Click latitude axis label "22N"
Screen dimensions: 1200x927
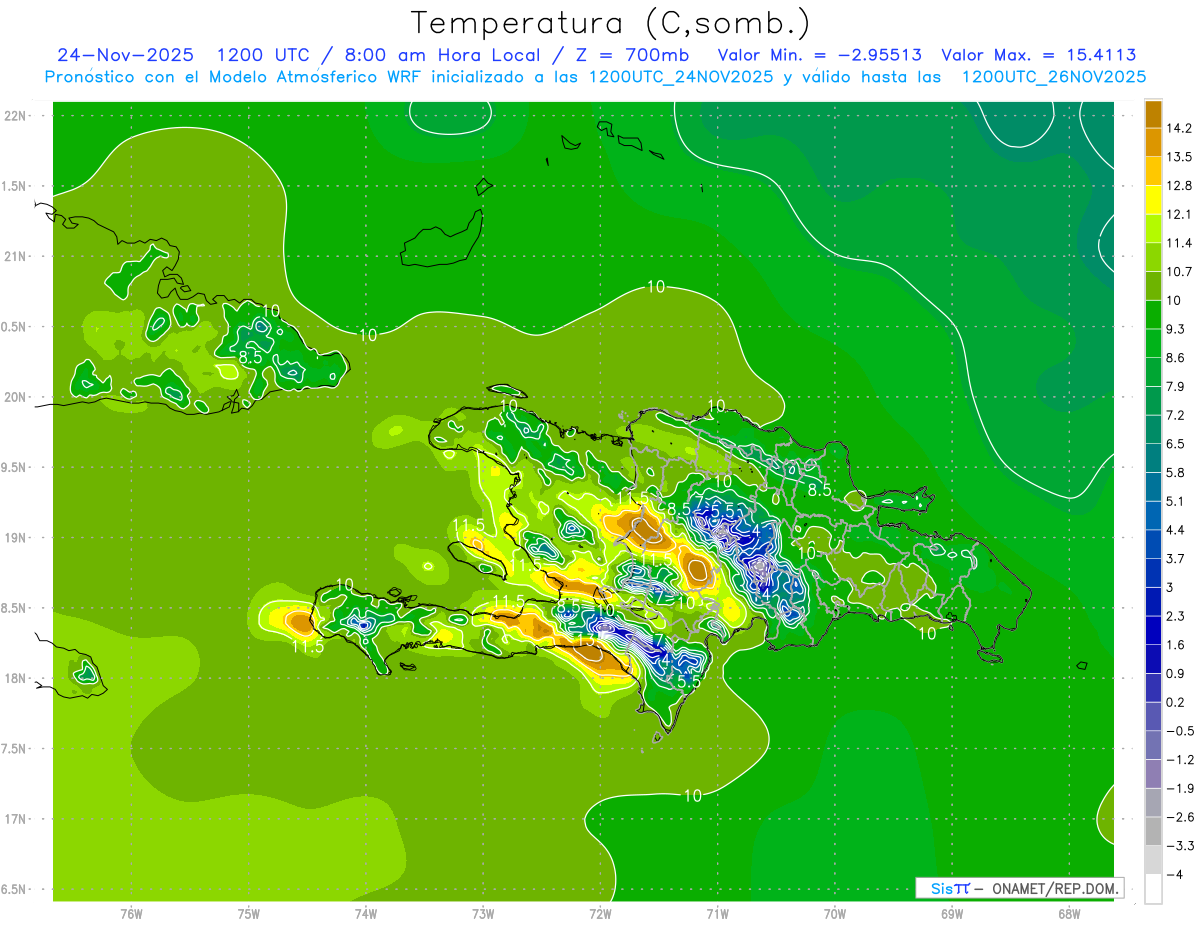click(14, 116)
